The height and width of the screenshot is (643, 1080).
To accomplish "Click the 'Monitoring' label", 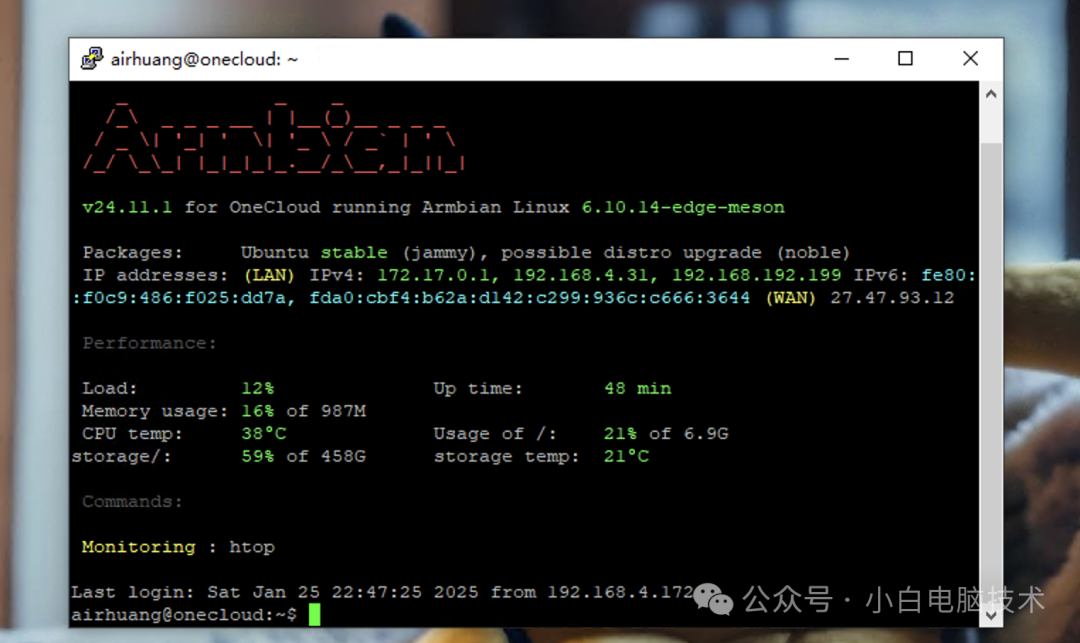I will tap(138, 547).
